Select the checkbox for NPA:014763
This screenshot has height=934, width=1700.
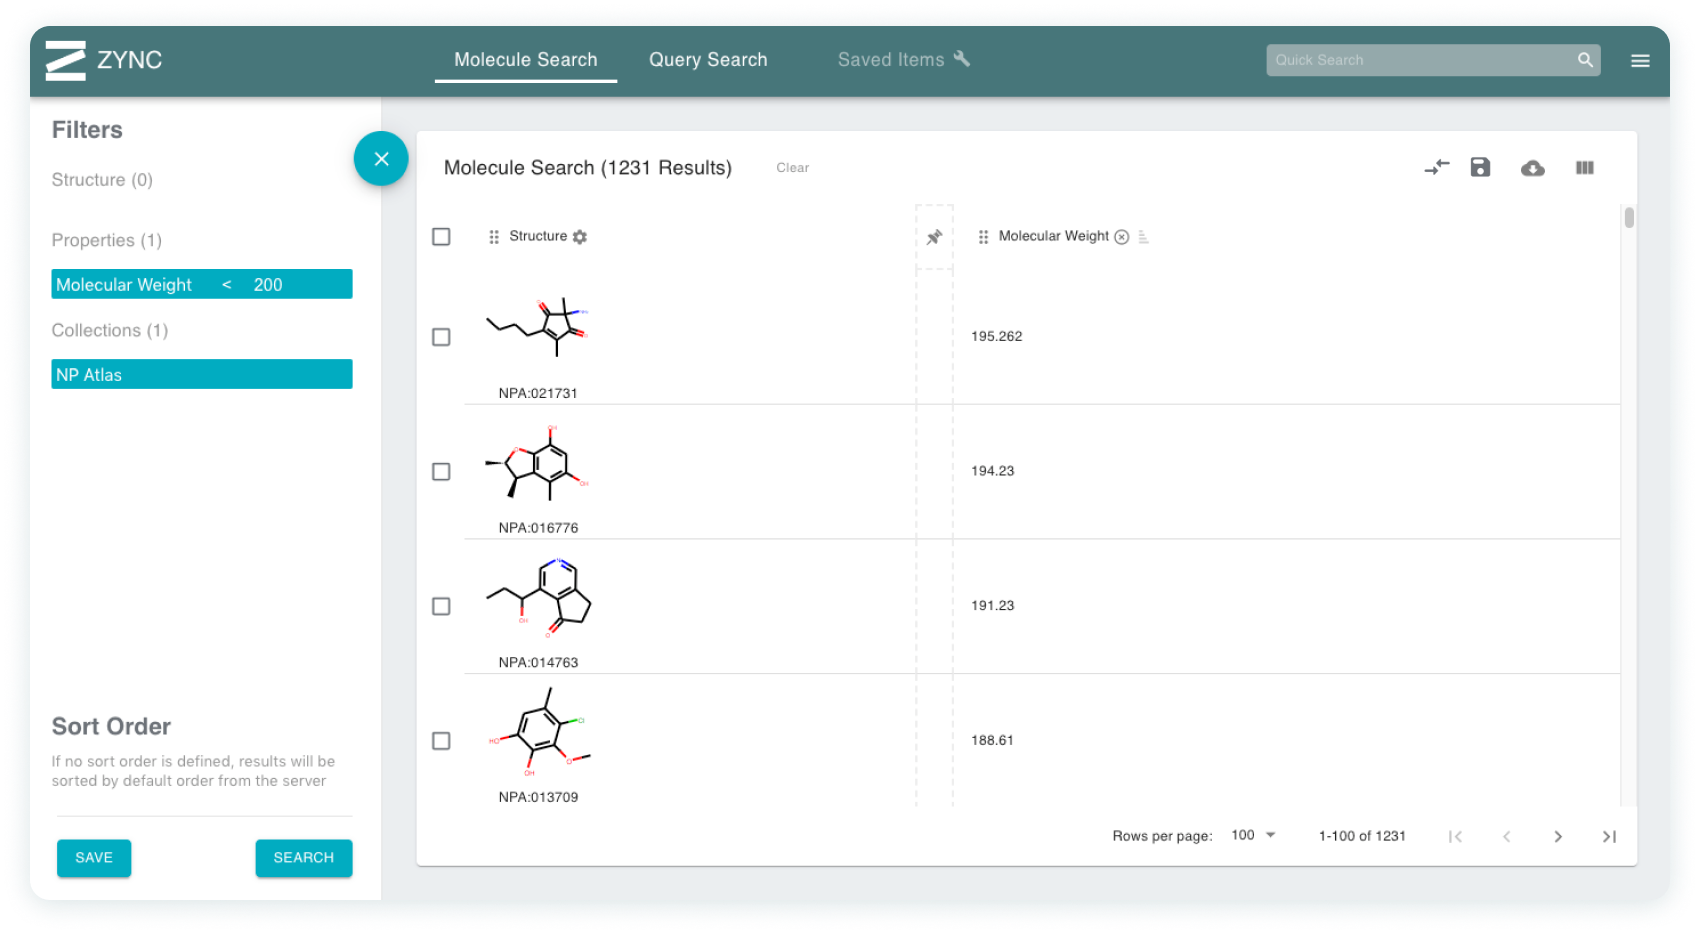tap(441, 606)
